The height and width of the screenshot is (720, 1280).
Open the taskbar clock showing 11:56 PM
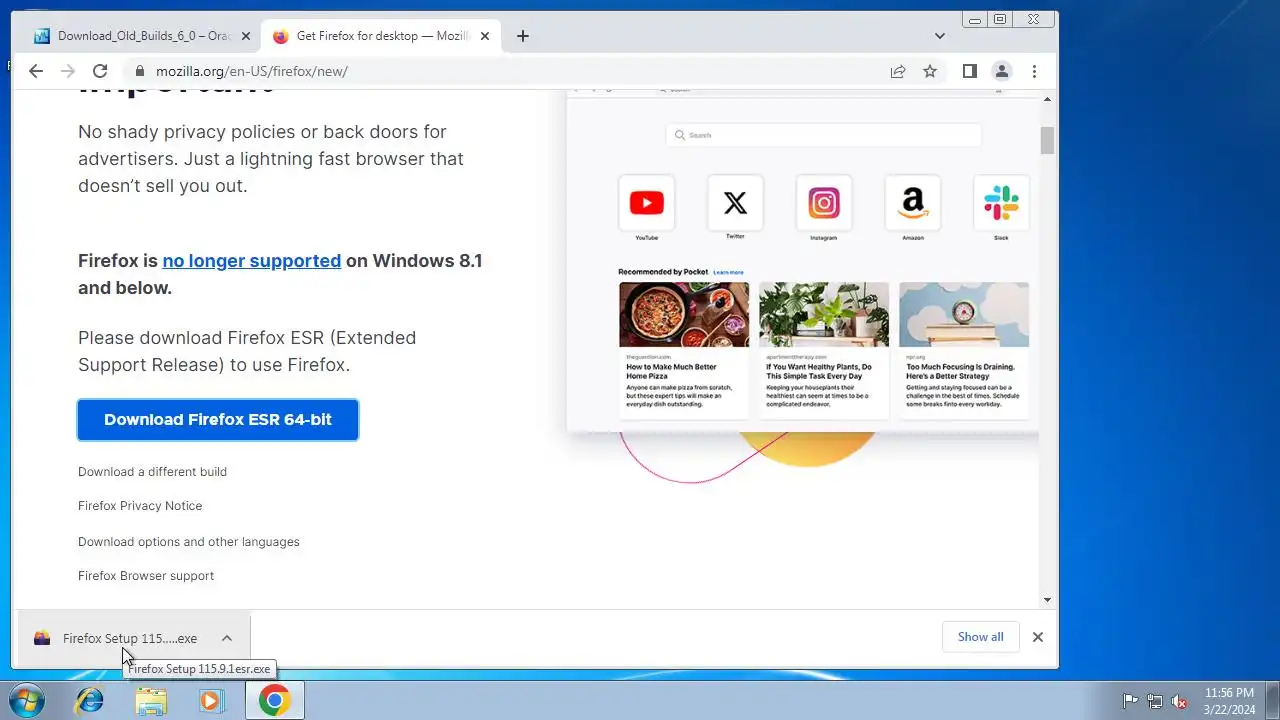point(1229,701)
